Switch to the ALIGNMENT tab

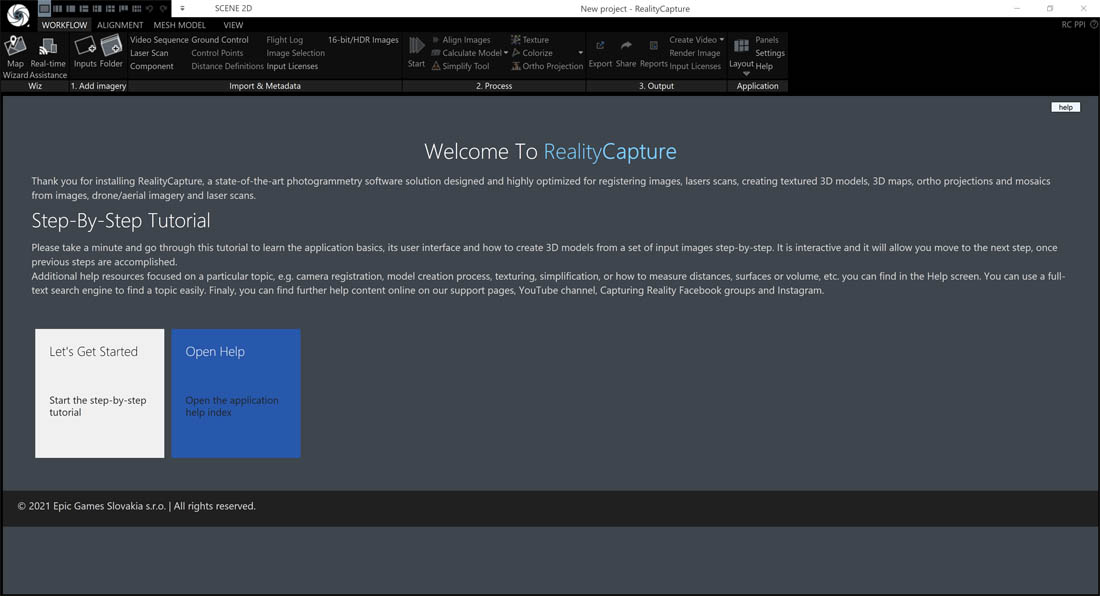tap(120, 25)
